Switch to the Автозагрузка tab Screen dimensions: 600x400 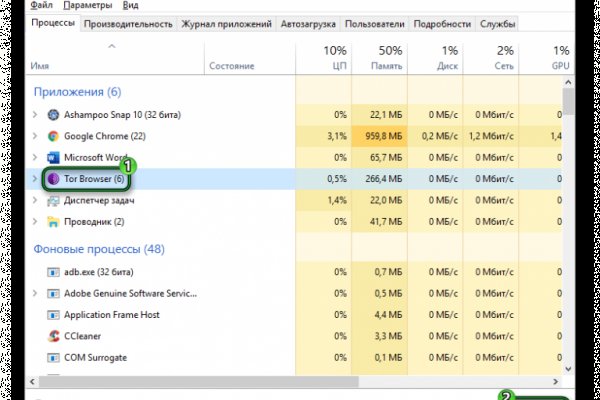pos(308,22)
